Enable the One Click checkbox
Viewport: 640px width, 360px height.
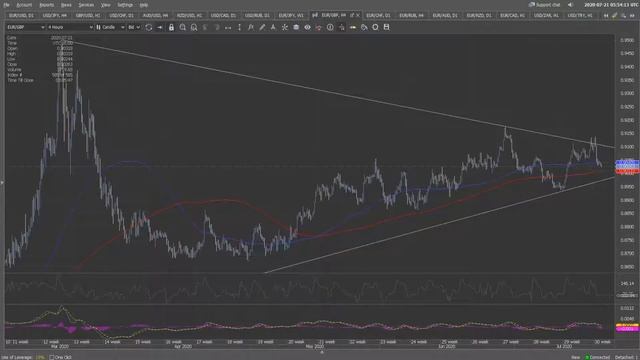(52, 357)
